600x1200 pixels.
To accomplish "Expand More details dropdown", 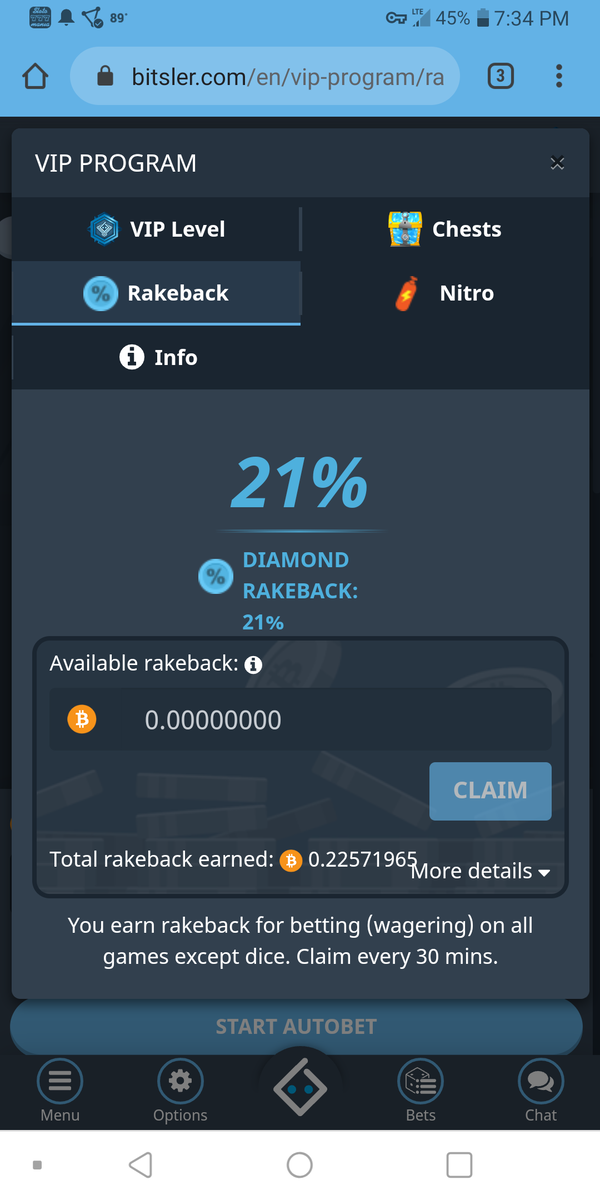I will click(x=480, y=871).
